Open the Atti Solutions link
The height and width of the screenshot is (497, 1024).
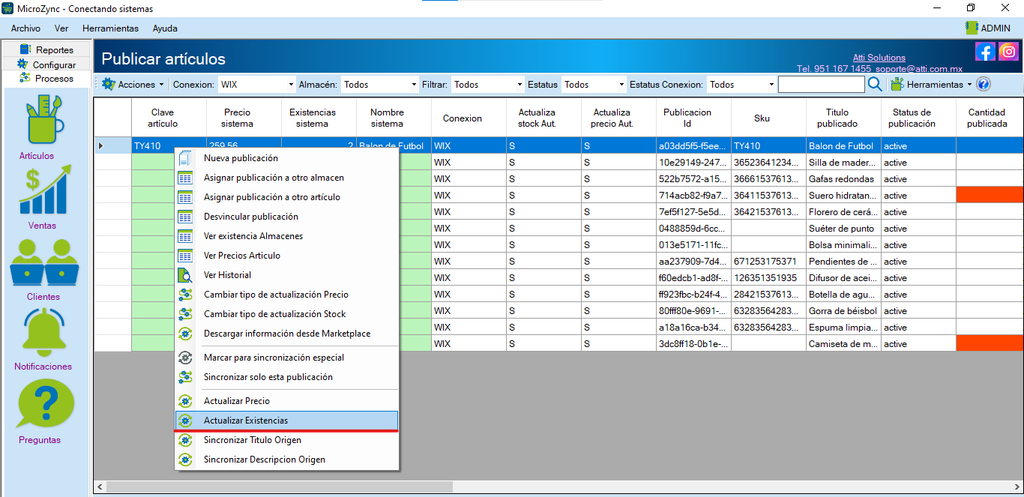(x=879, y=57)
